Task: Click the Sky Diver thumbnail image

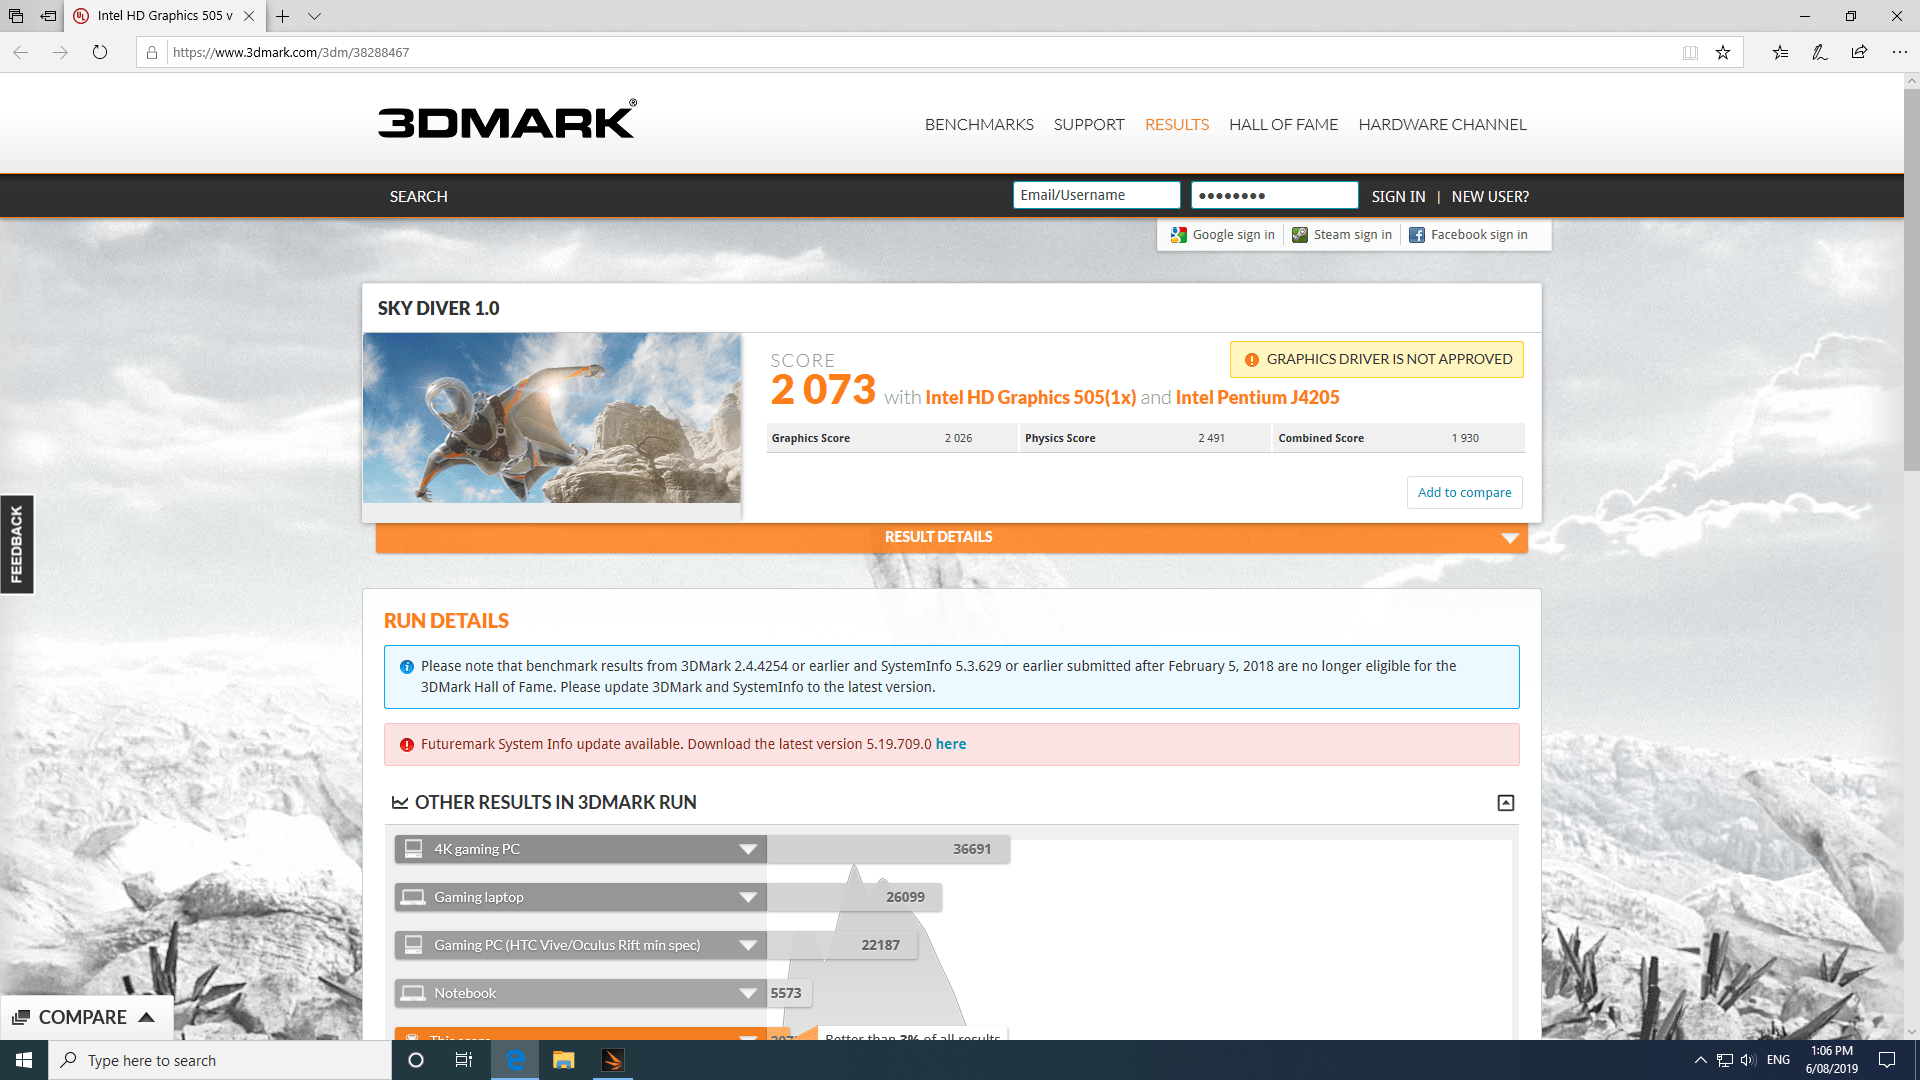Action: click(x=552, y=418)
